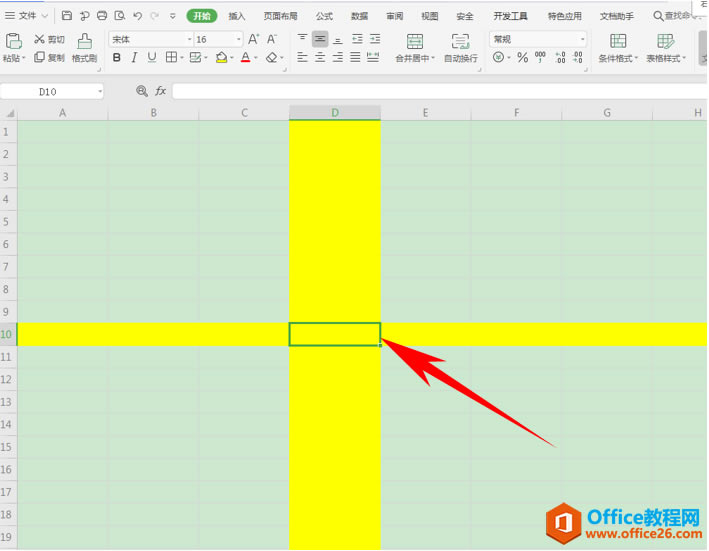Undo the last action
709x551 pixels.
[x=137, y=16]
